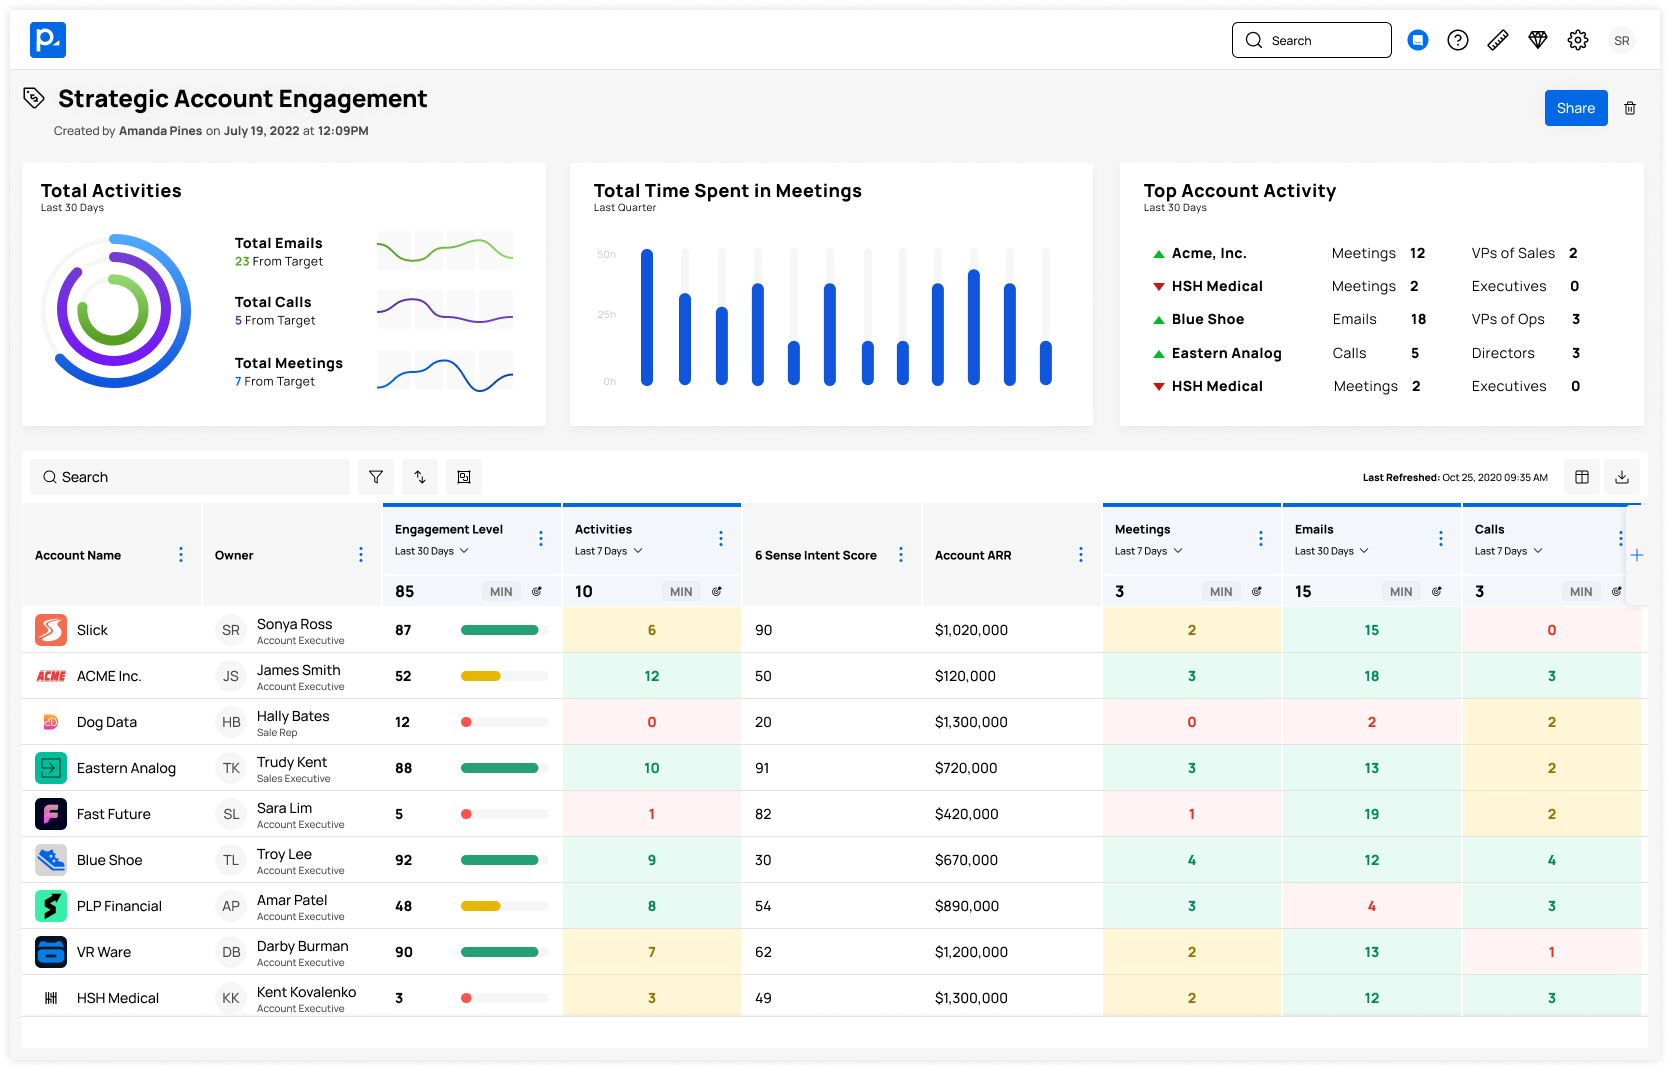
Task: Click the ruler icon in header
Action: tap(1498, 40)
